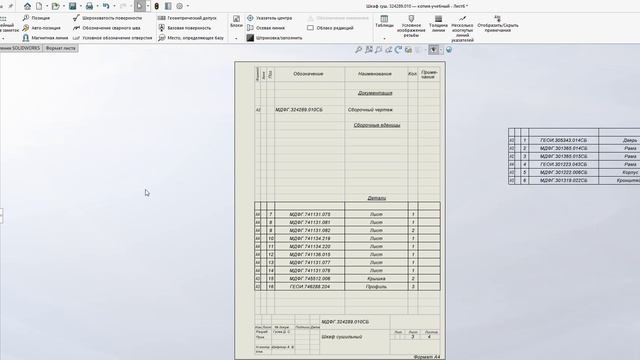Select Шкаф сушильный in title block
This screenshot has width=640, height=360.
342,337
